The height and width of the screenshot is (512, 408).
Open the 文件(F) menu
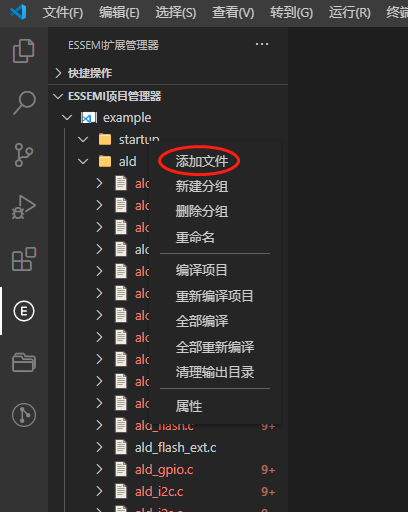(63, 13)
